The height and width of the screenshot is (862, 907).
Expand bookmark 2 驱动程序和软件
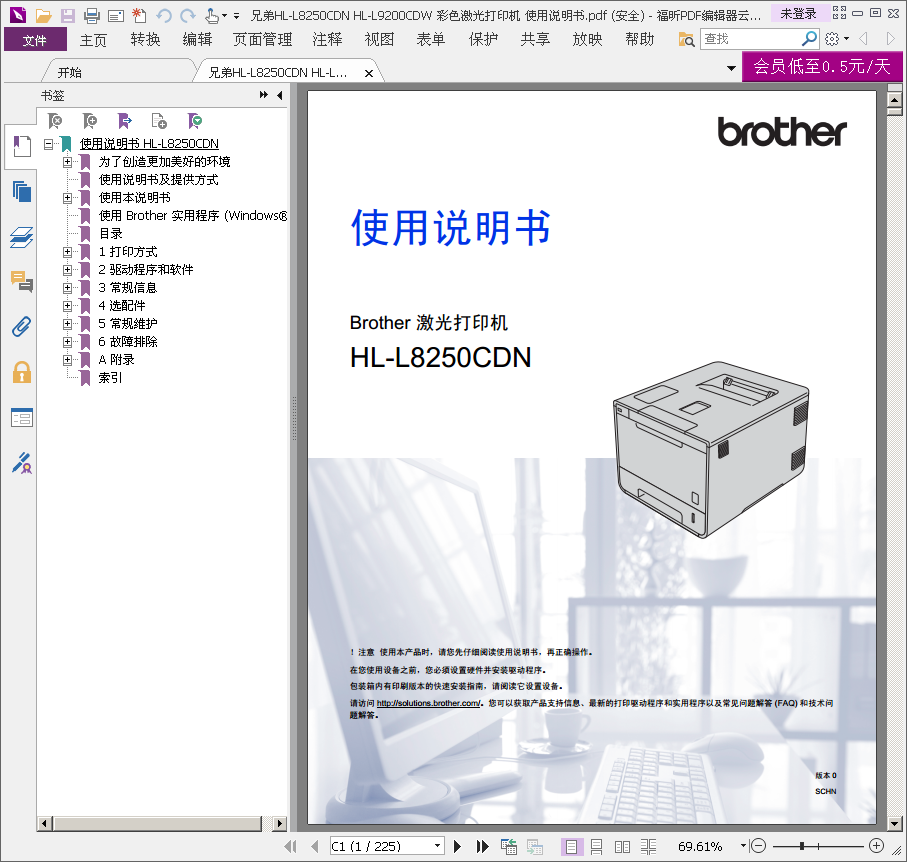tap(67, 270)
